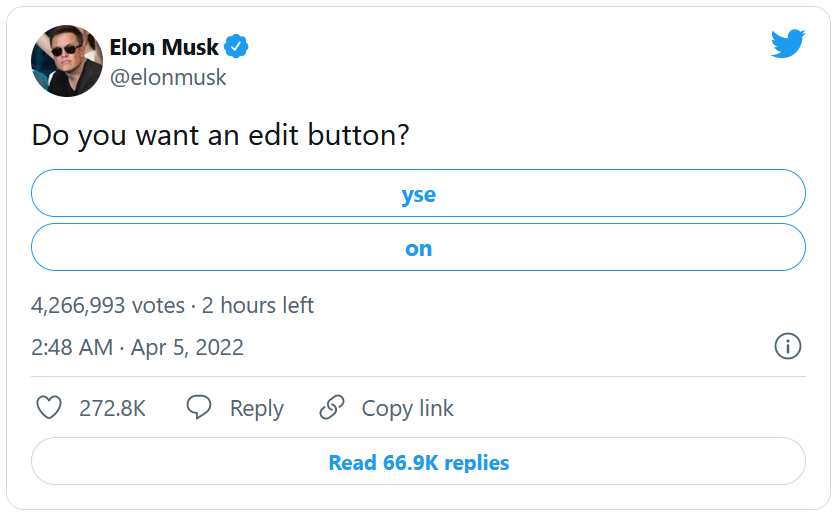Choose the "on" poll option
Viewport: 837px width, 516px height.
pyautogui.click(x=418, y=248)
